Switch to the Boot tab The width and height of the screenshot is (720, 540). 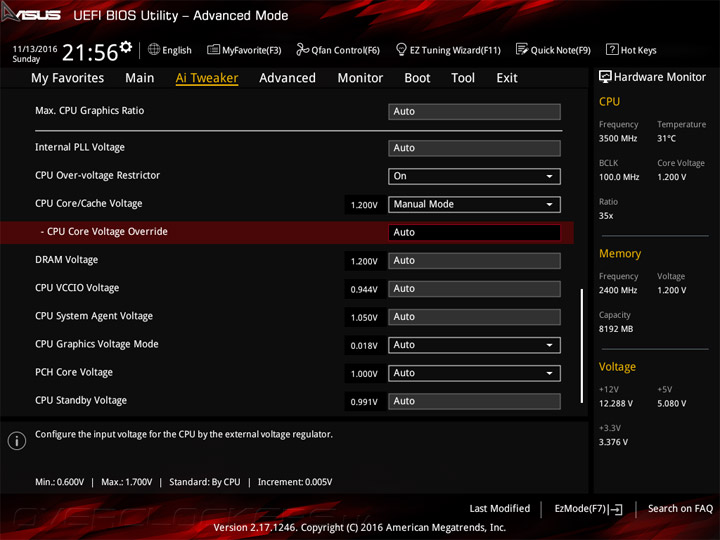(x=417, y=78)
